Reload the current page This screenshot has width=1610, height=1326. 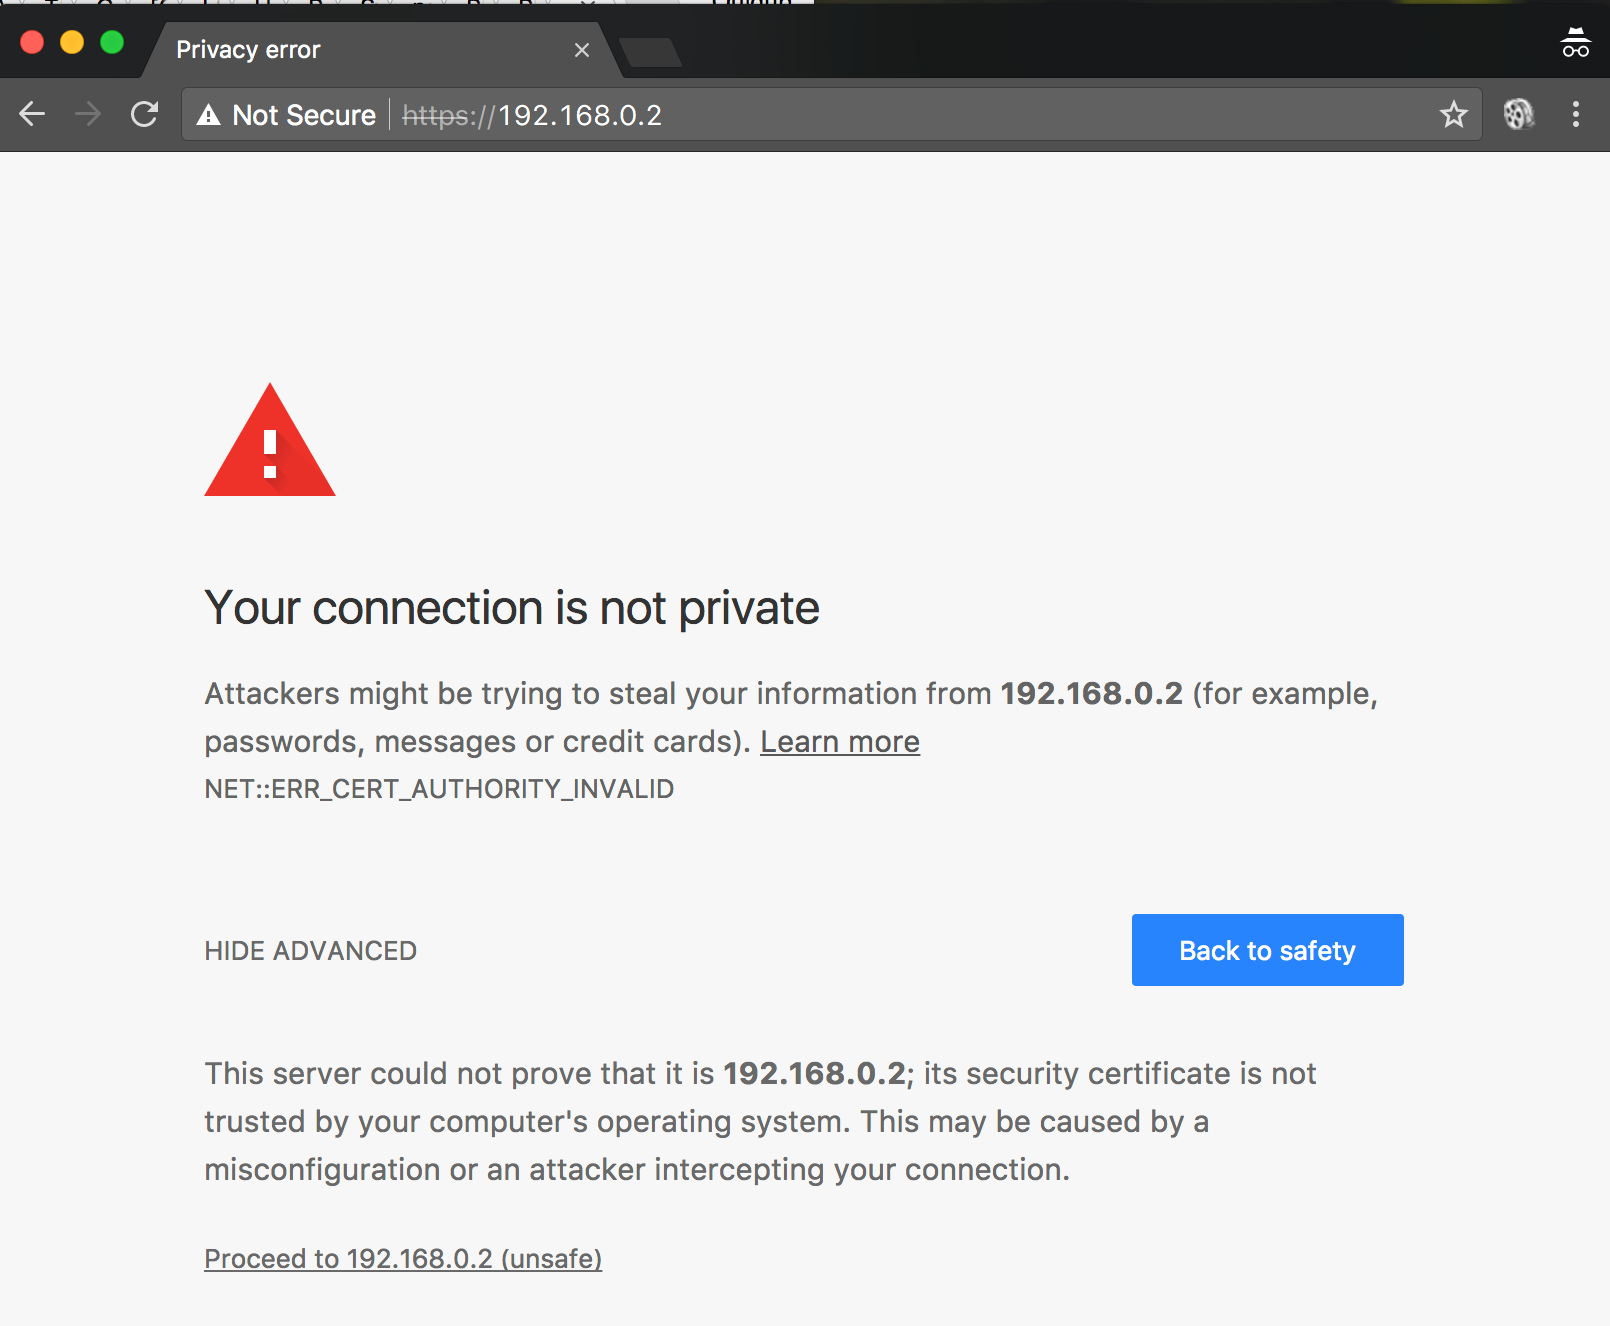coord(144,115)
